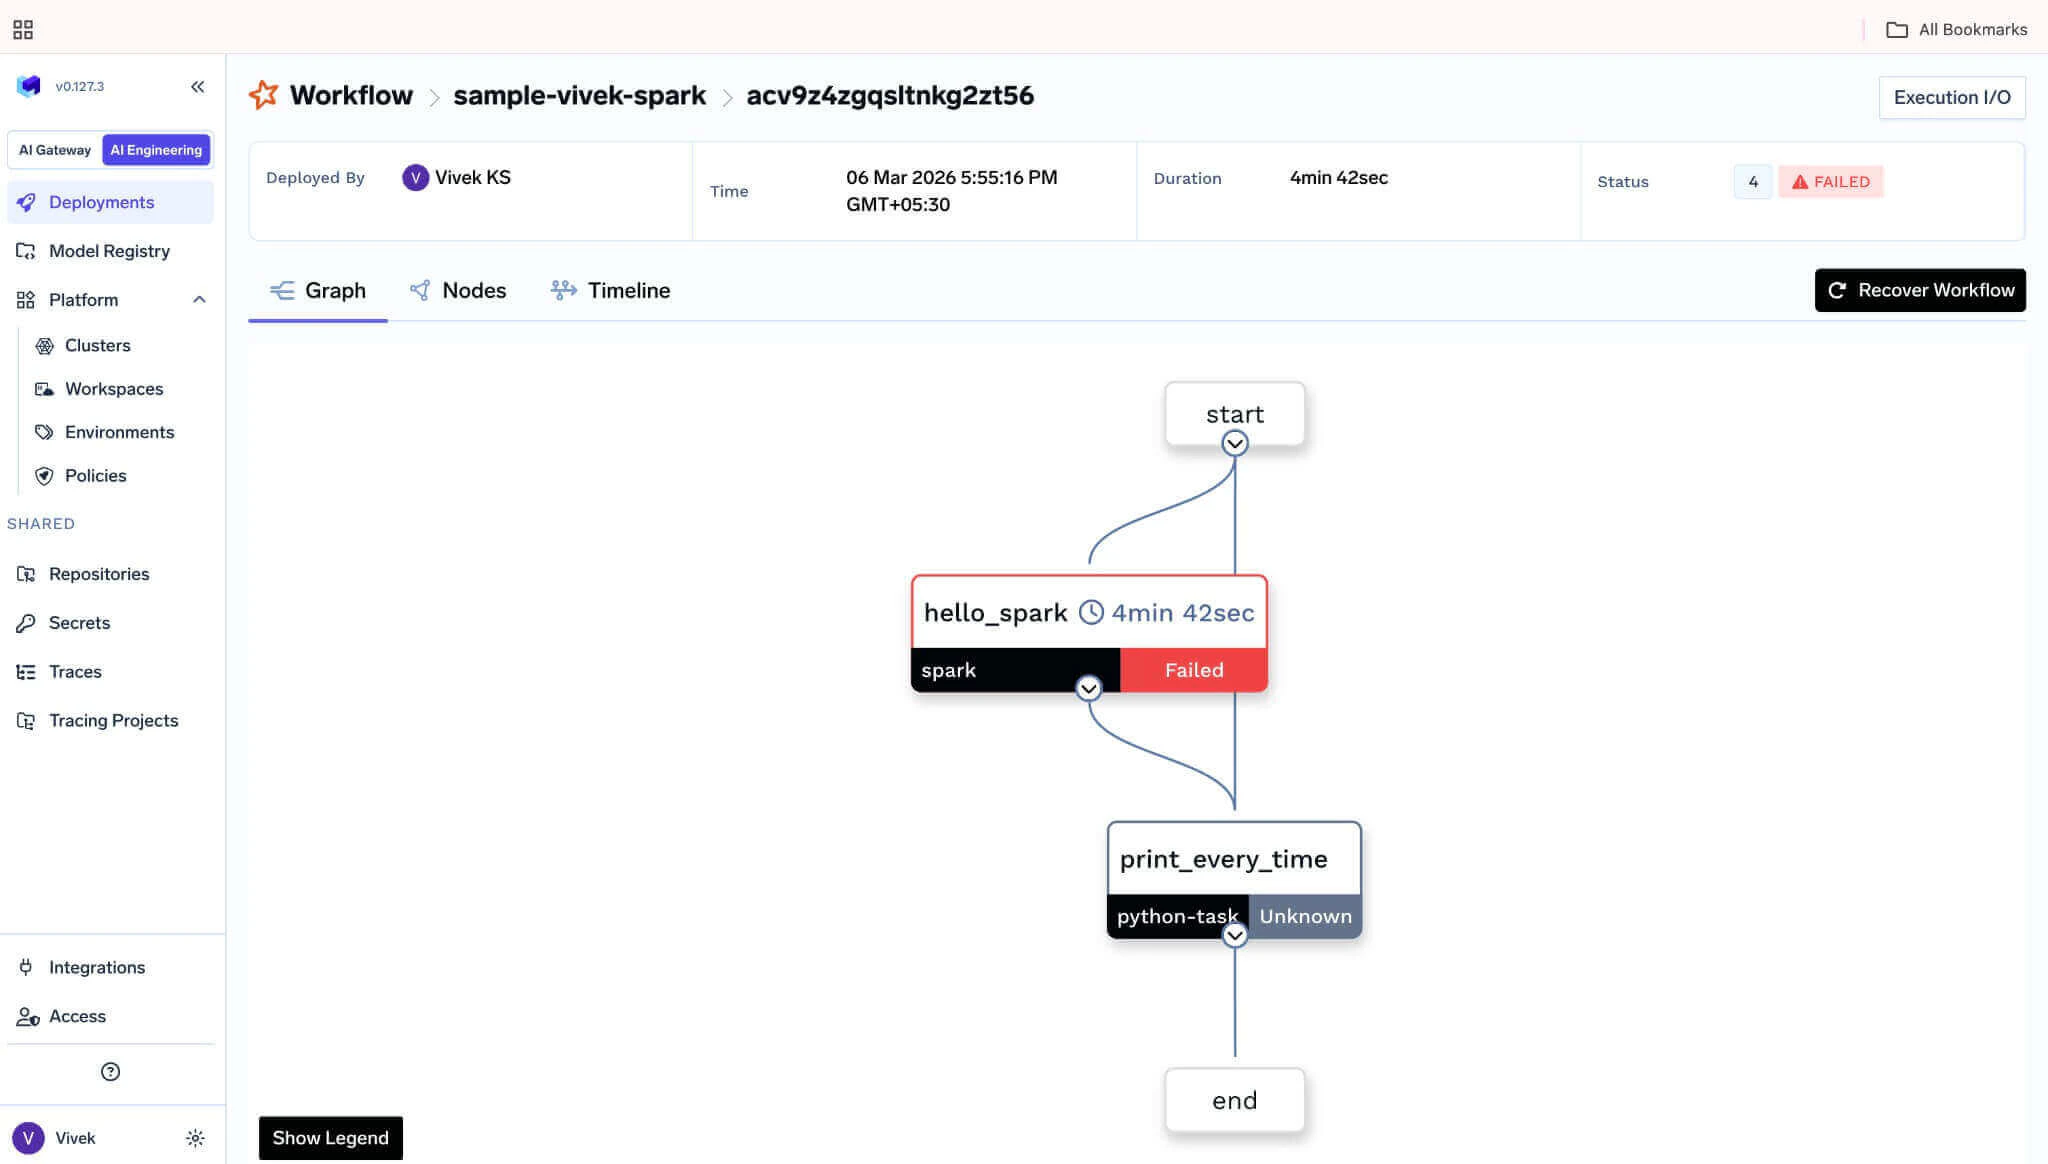The width and height of the screenshot is (2048, 1164).
Task: Select the AI Engineering toggle
Action: click(156, 150)
